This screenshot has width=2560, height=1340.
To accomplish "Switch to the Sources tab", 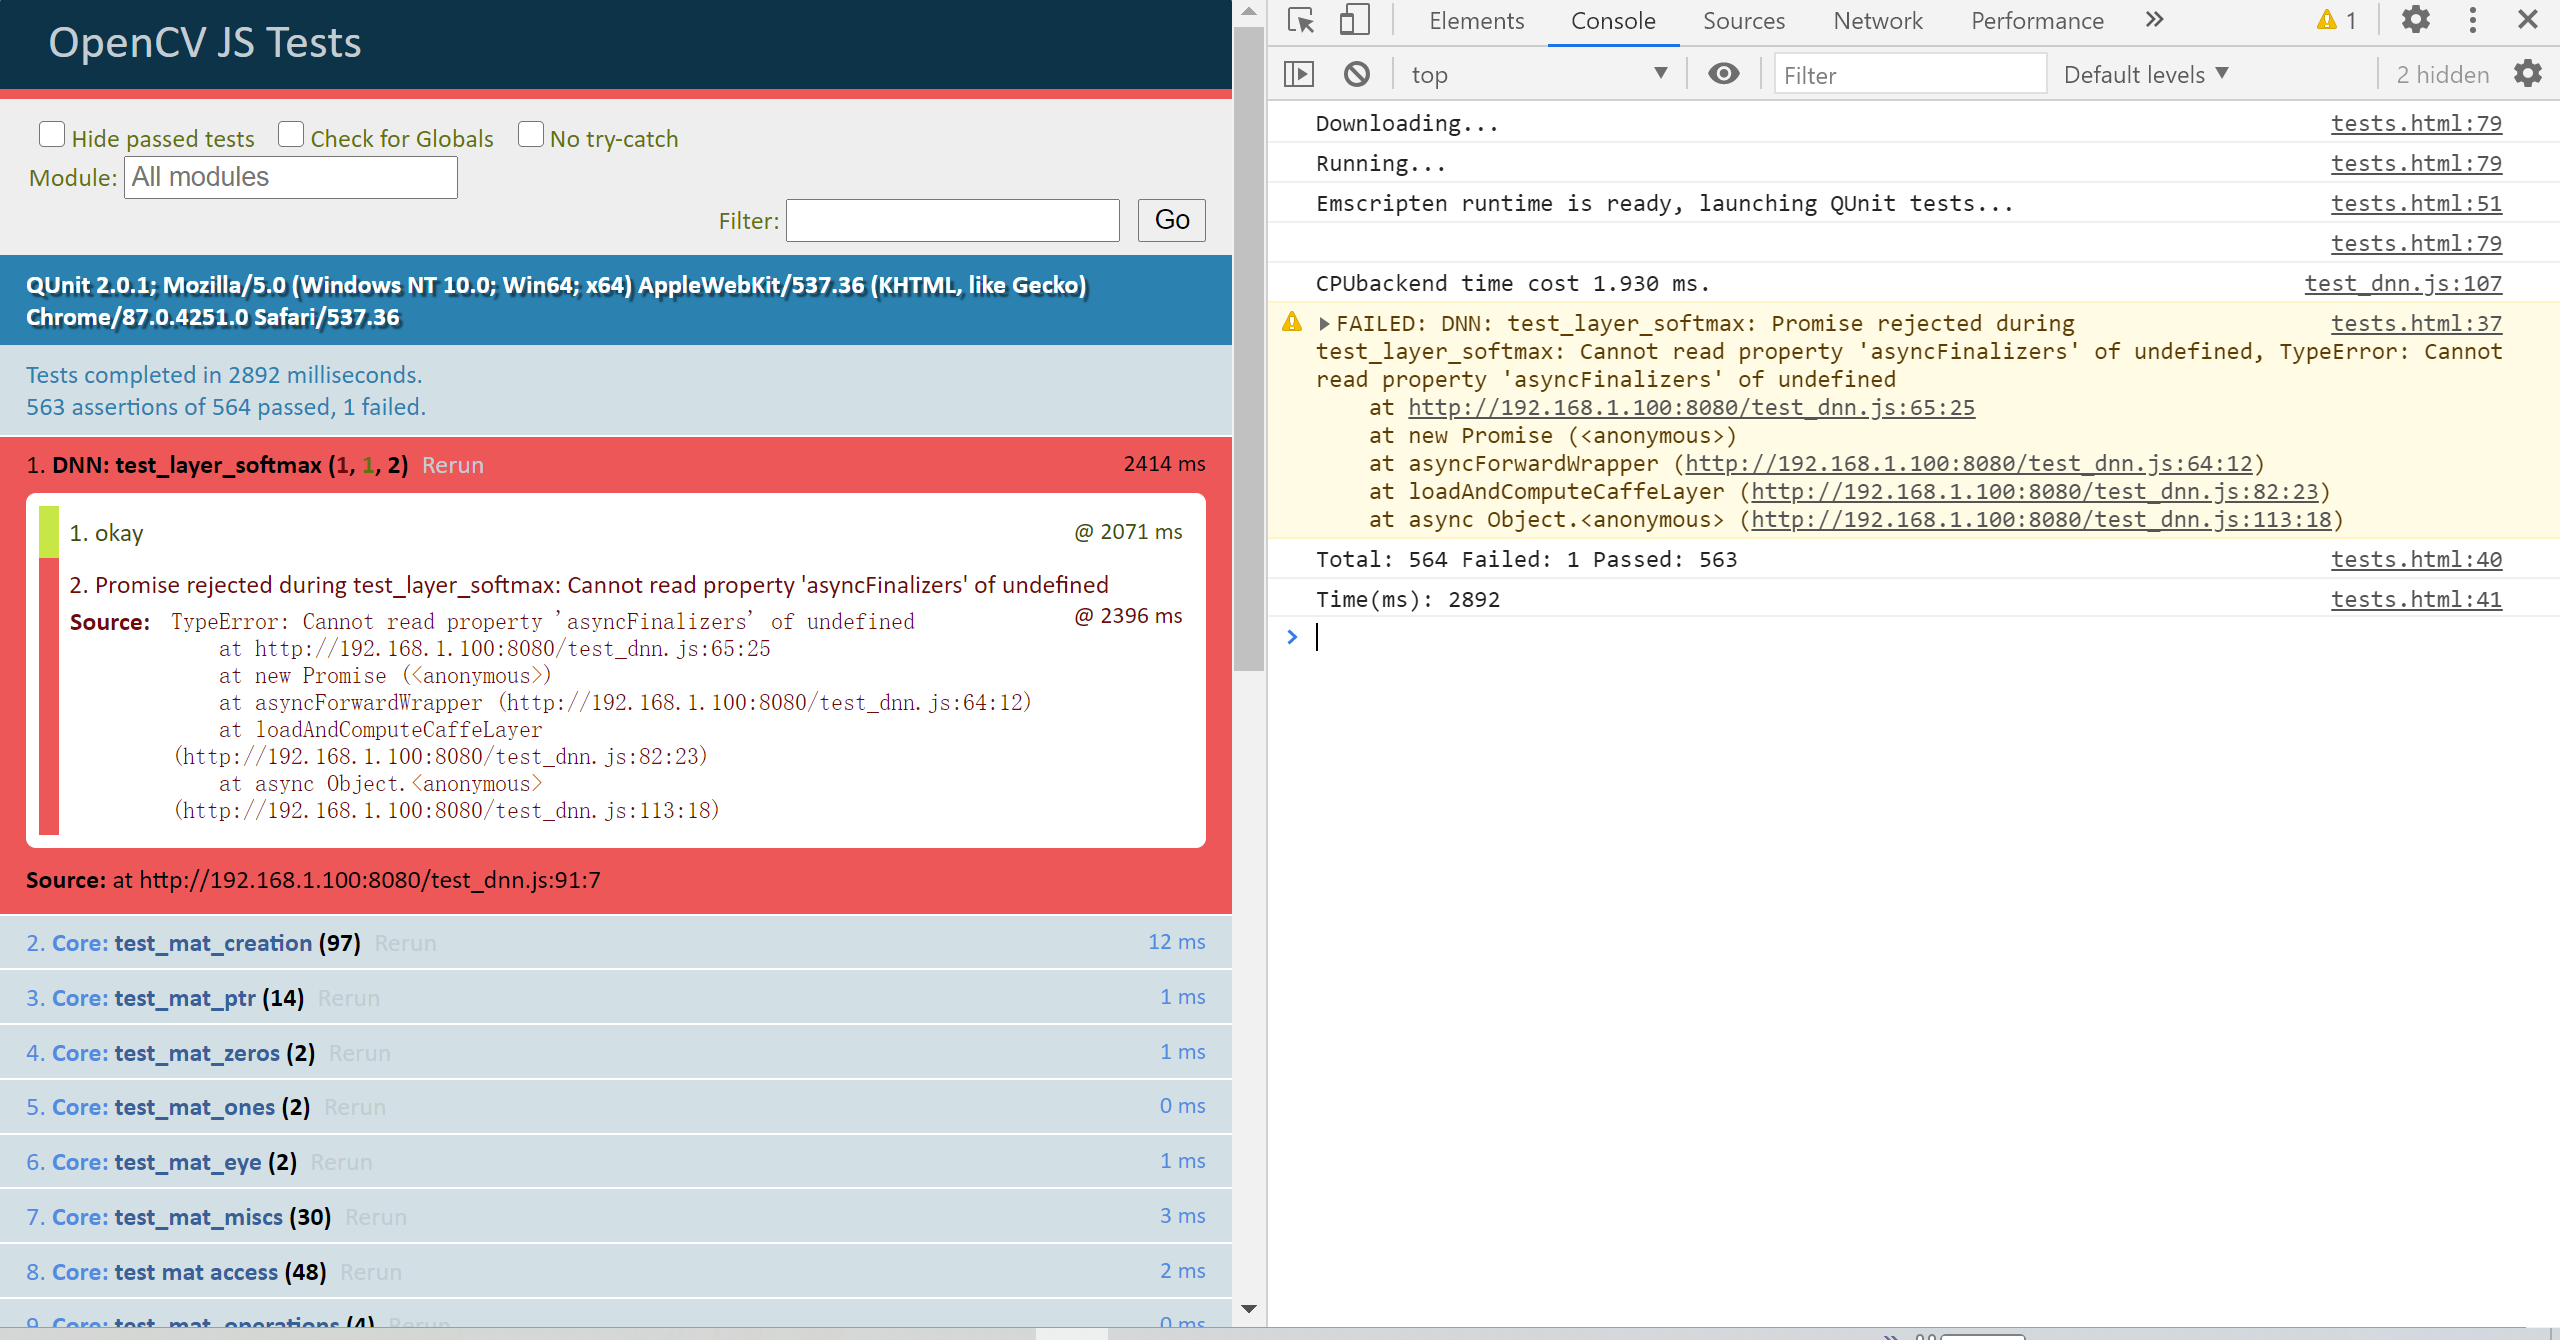I will pos(1744,20).
